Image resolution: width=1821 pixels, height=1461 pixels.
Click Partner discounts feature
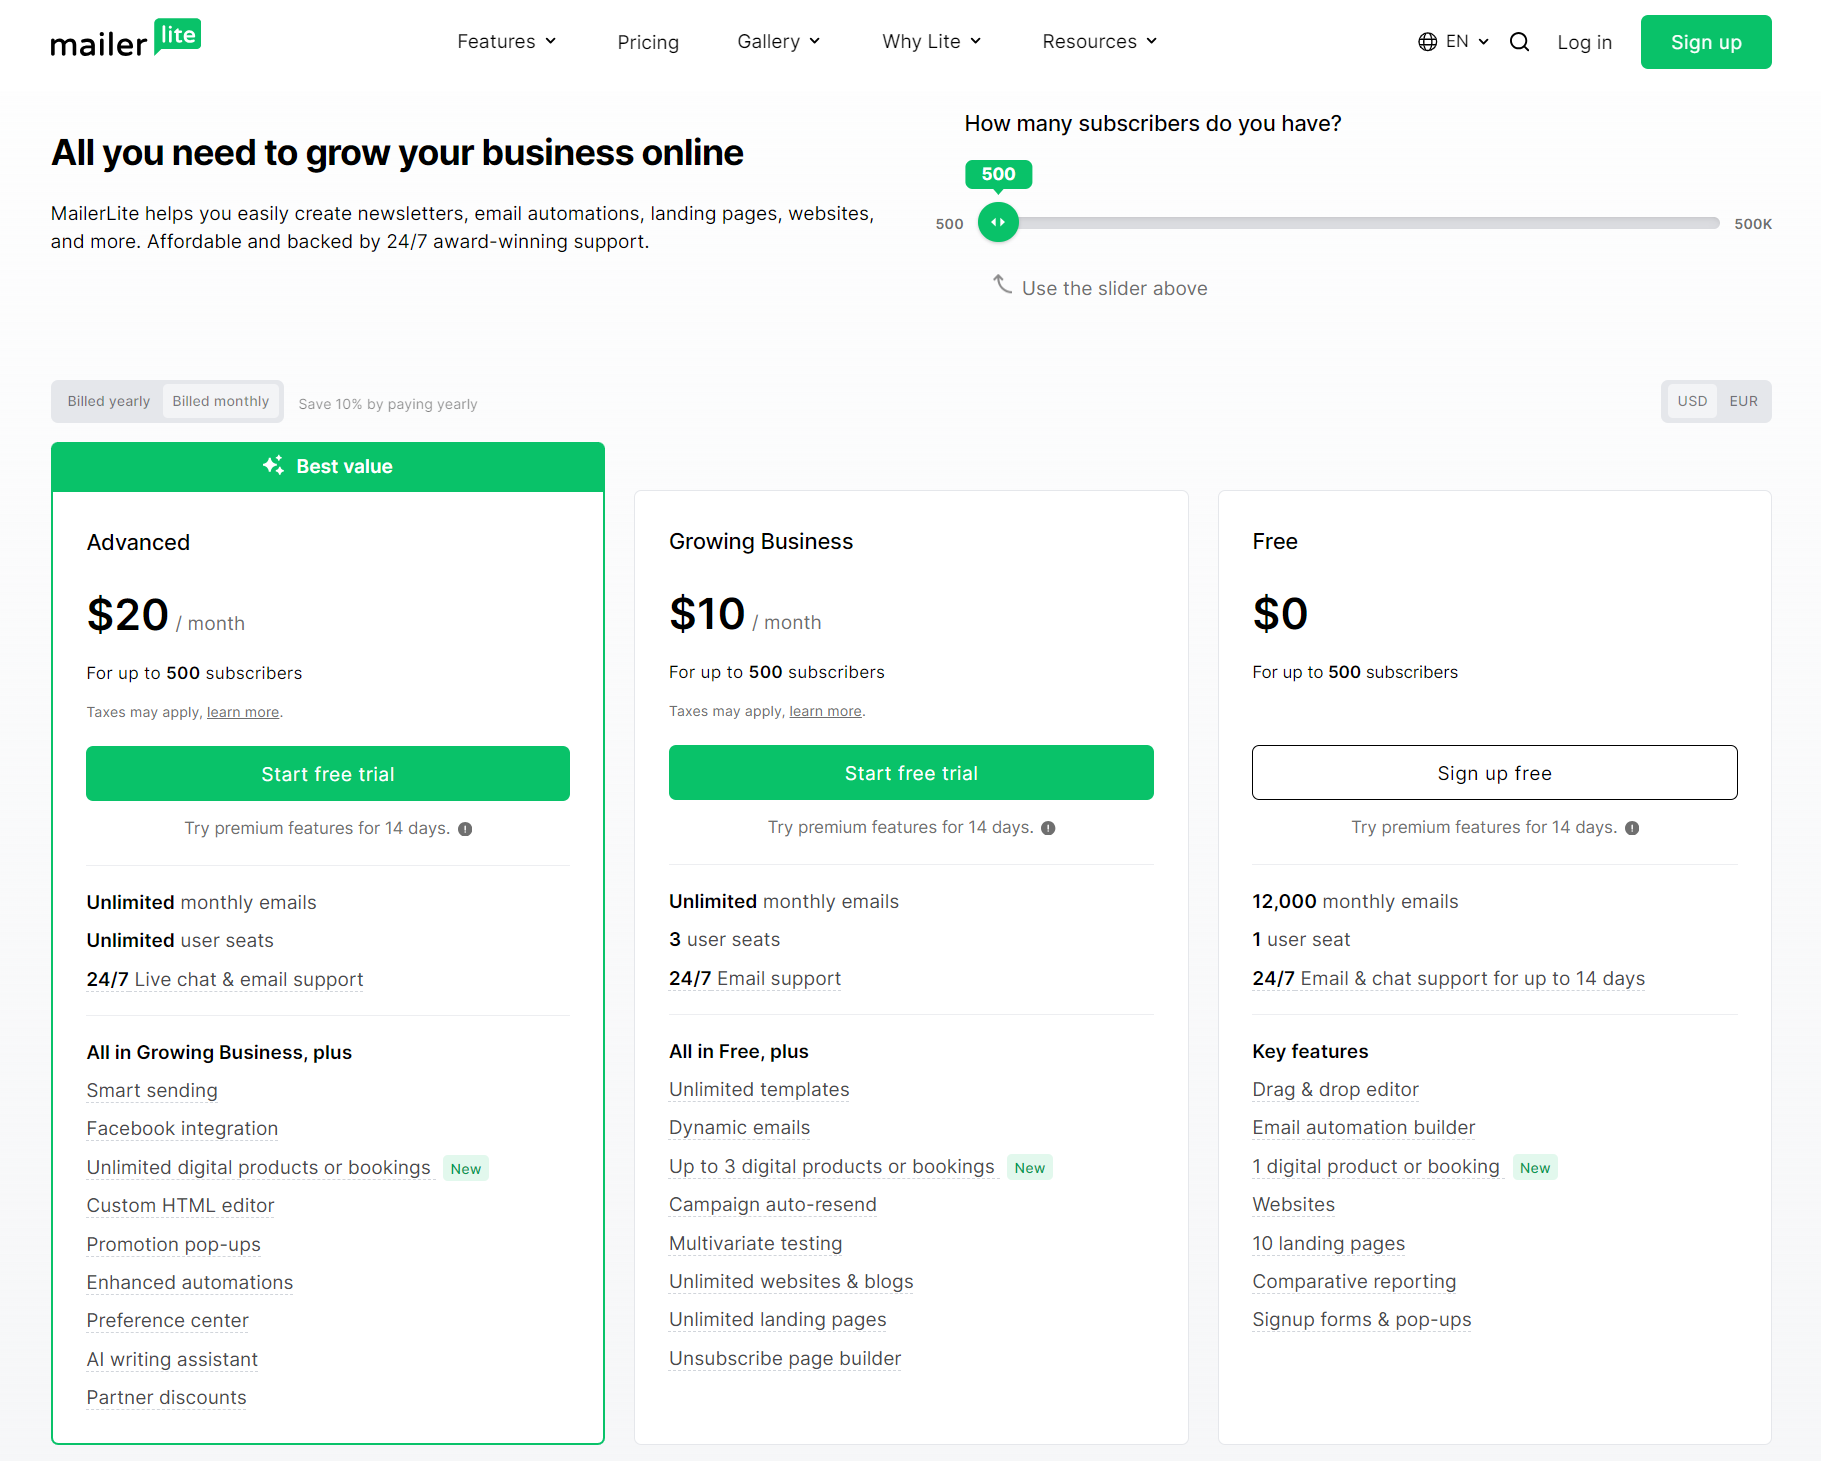(166, 1398)
